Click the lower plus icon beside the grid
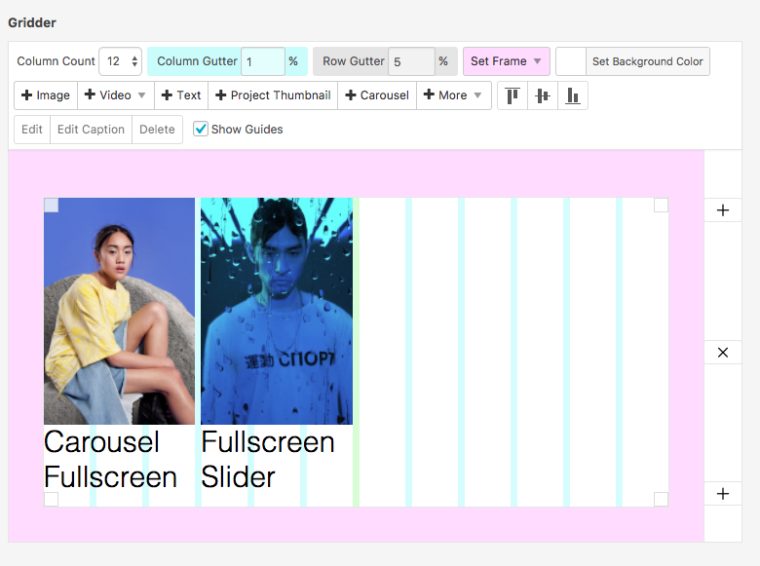The height and width of the screenshot is (566, 760). [x=723, y=494]
